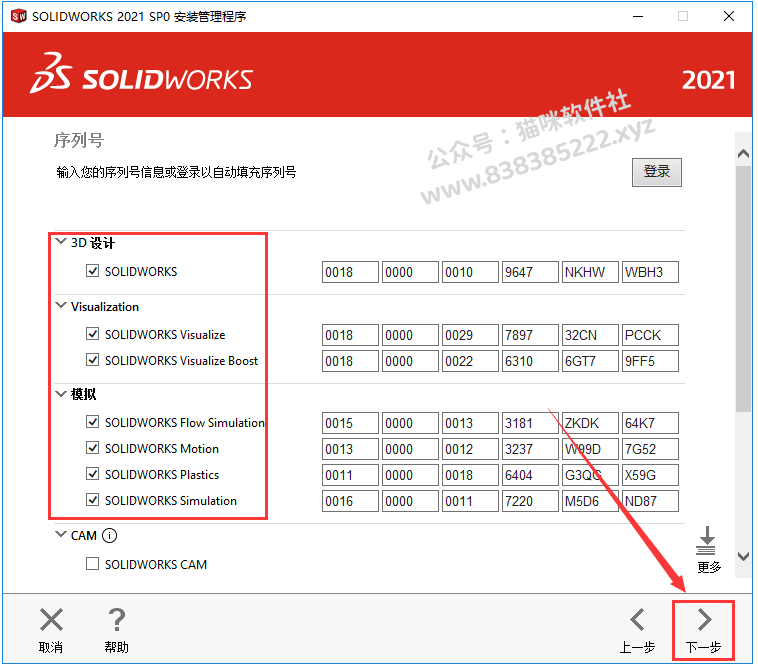Click the scrollbar down arrow
Screen dimensions: 758x666
click(x=744, y=557)
